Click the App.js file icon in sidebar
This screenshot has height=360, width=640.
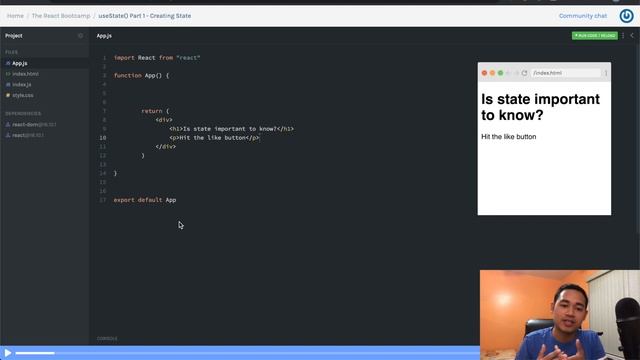pyautogui.click(x=8, y=63)
